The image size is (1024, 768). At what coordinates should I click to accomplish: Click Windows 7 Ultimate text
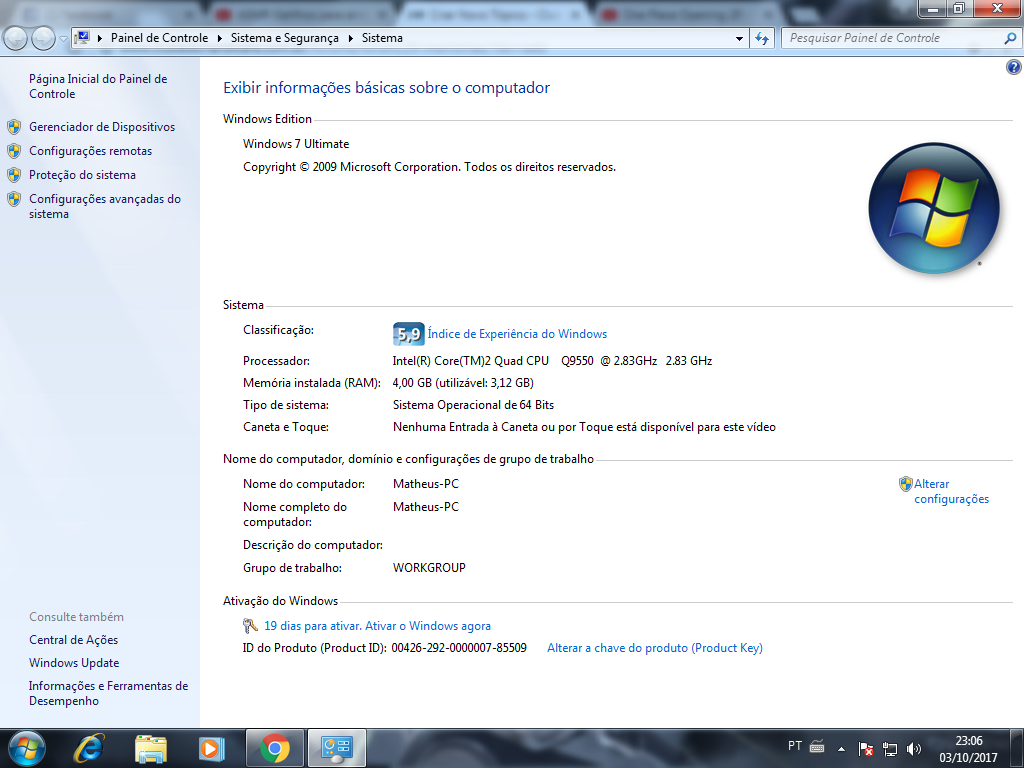tap(296, 144)
